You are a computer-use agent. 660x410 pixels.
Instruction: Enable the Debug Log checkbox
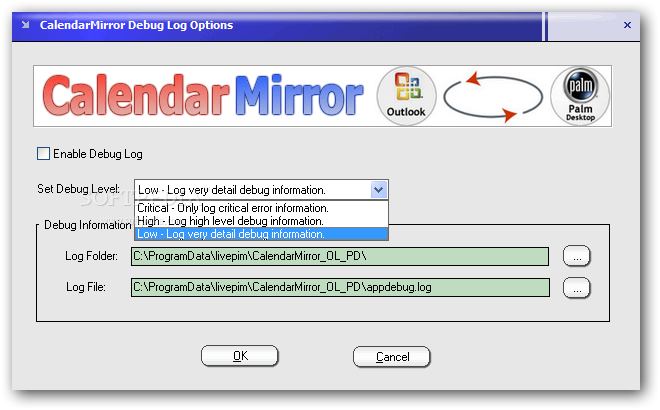point(43,154)
